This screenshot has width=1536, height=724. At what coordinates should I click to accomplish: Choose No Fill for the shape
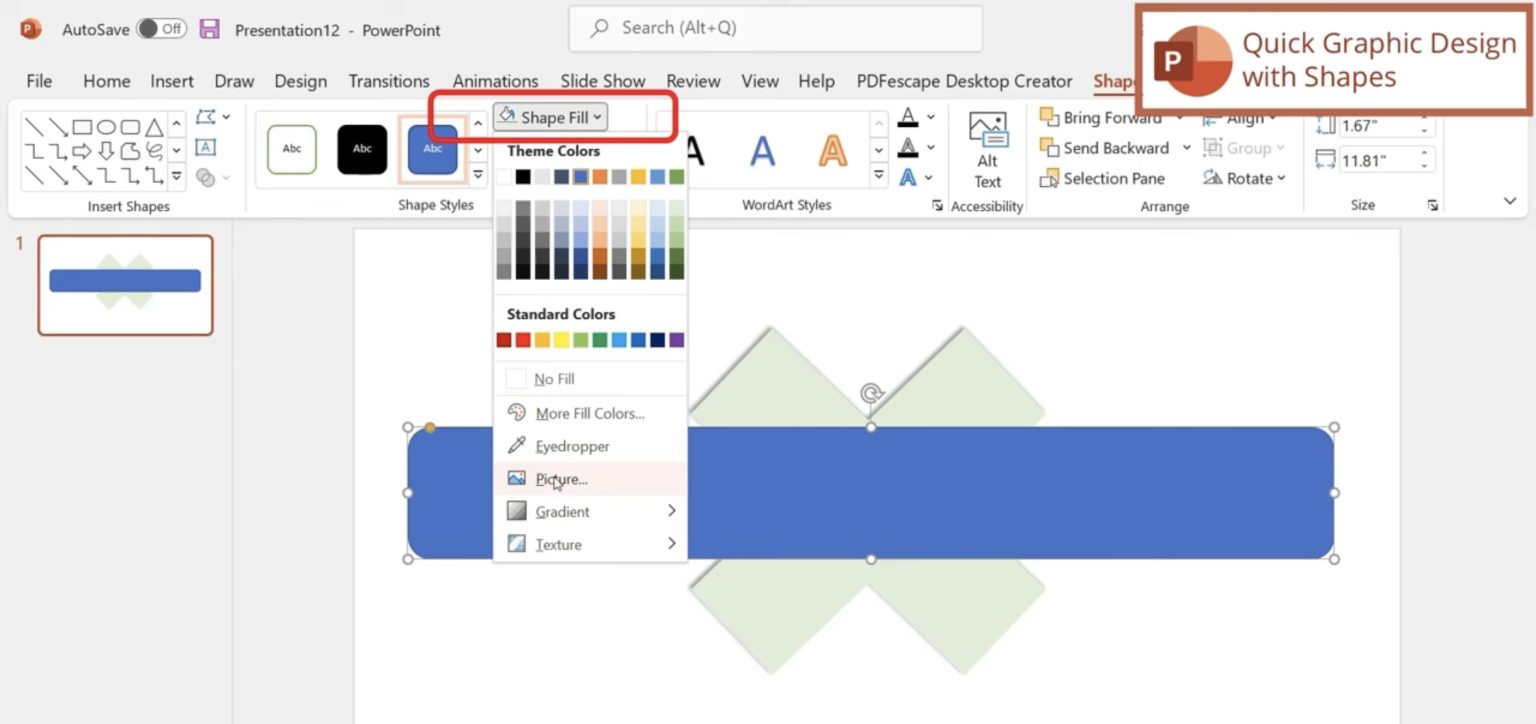(556, 378)
